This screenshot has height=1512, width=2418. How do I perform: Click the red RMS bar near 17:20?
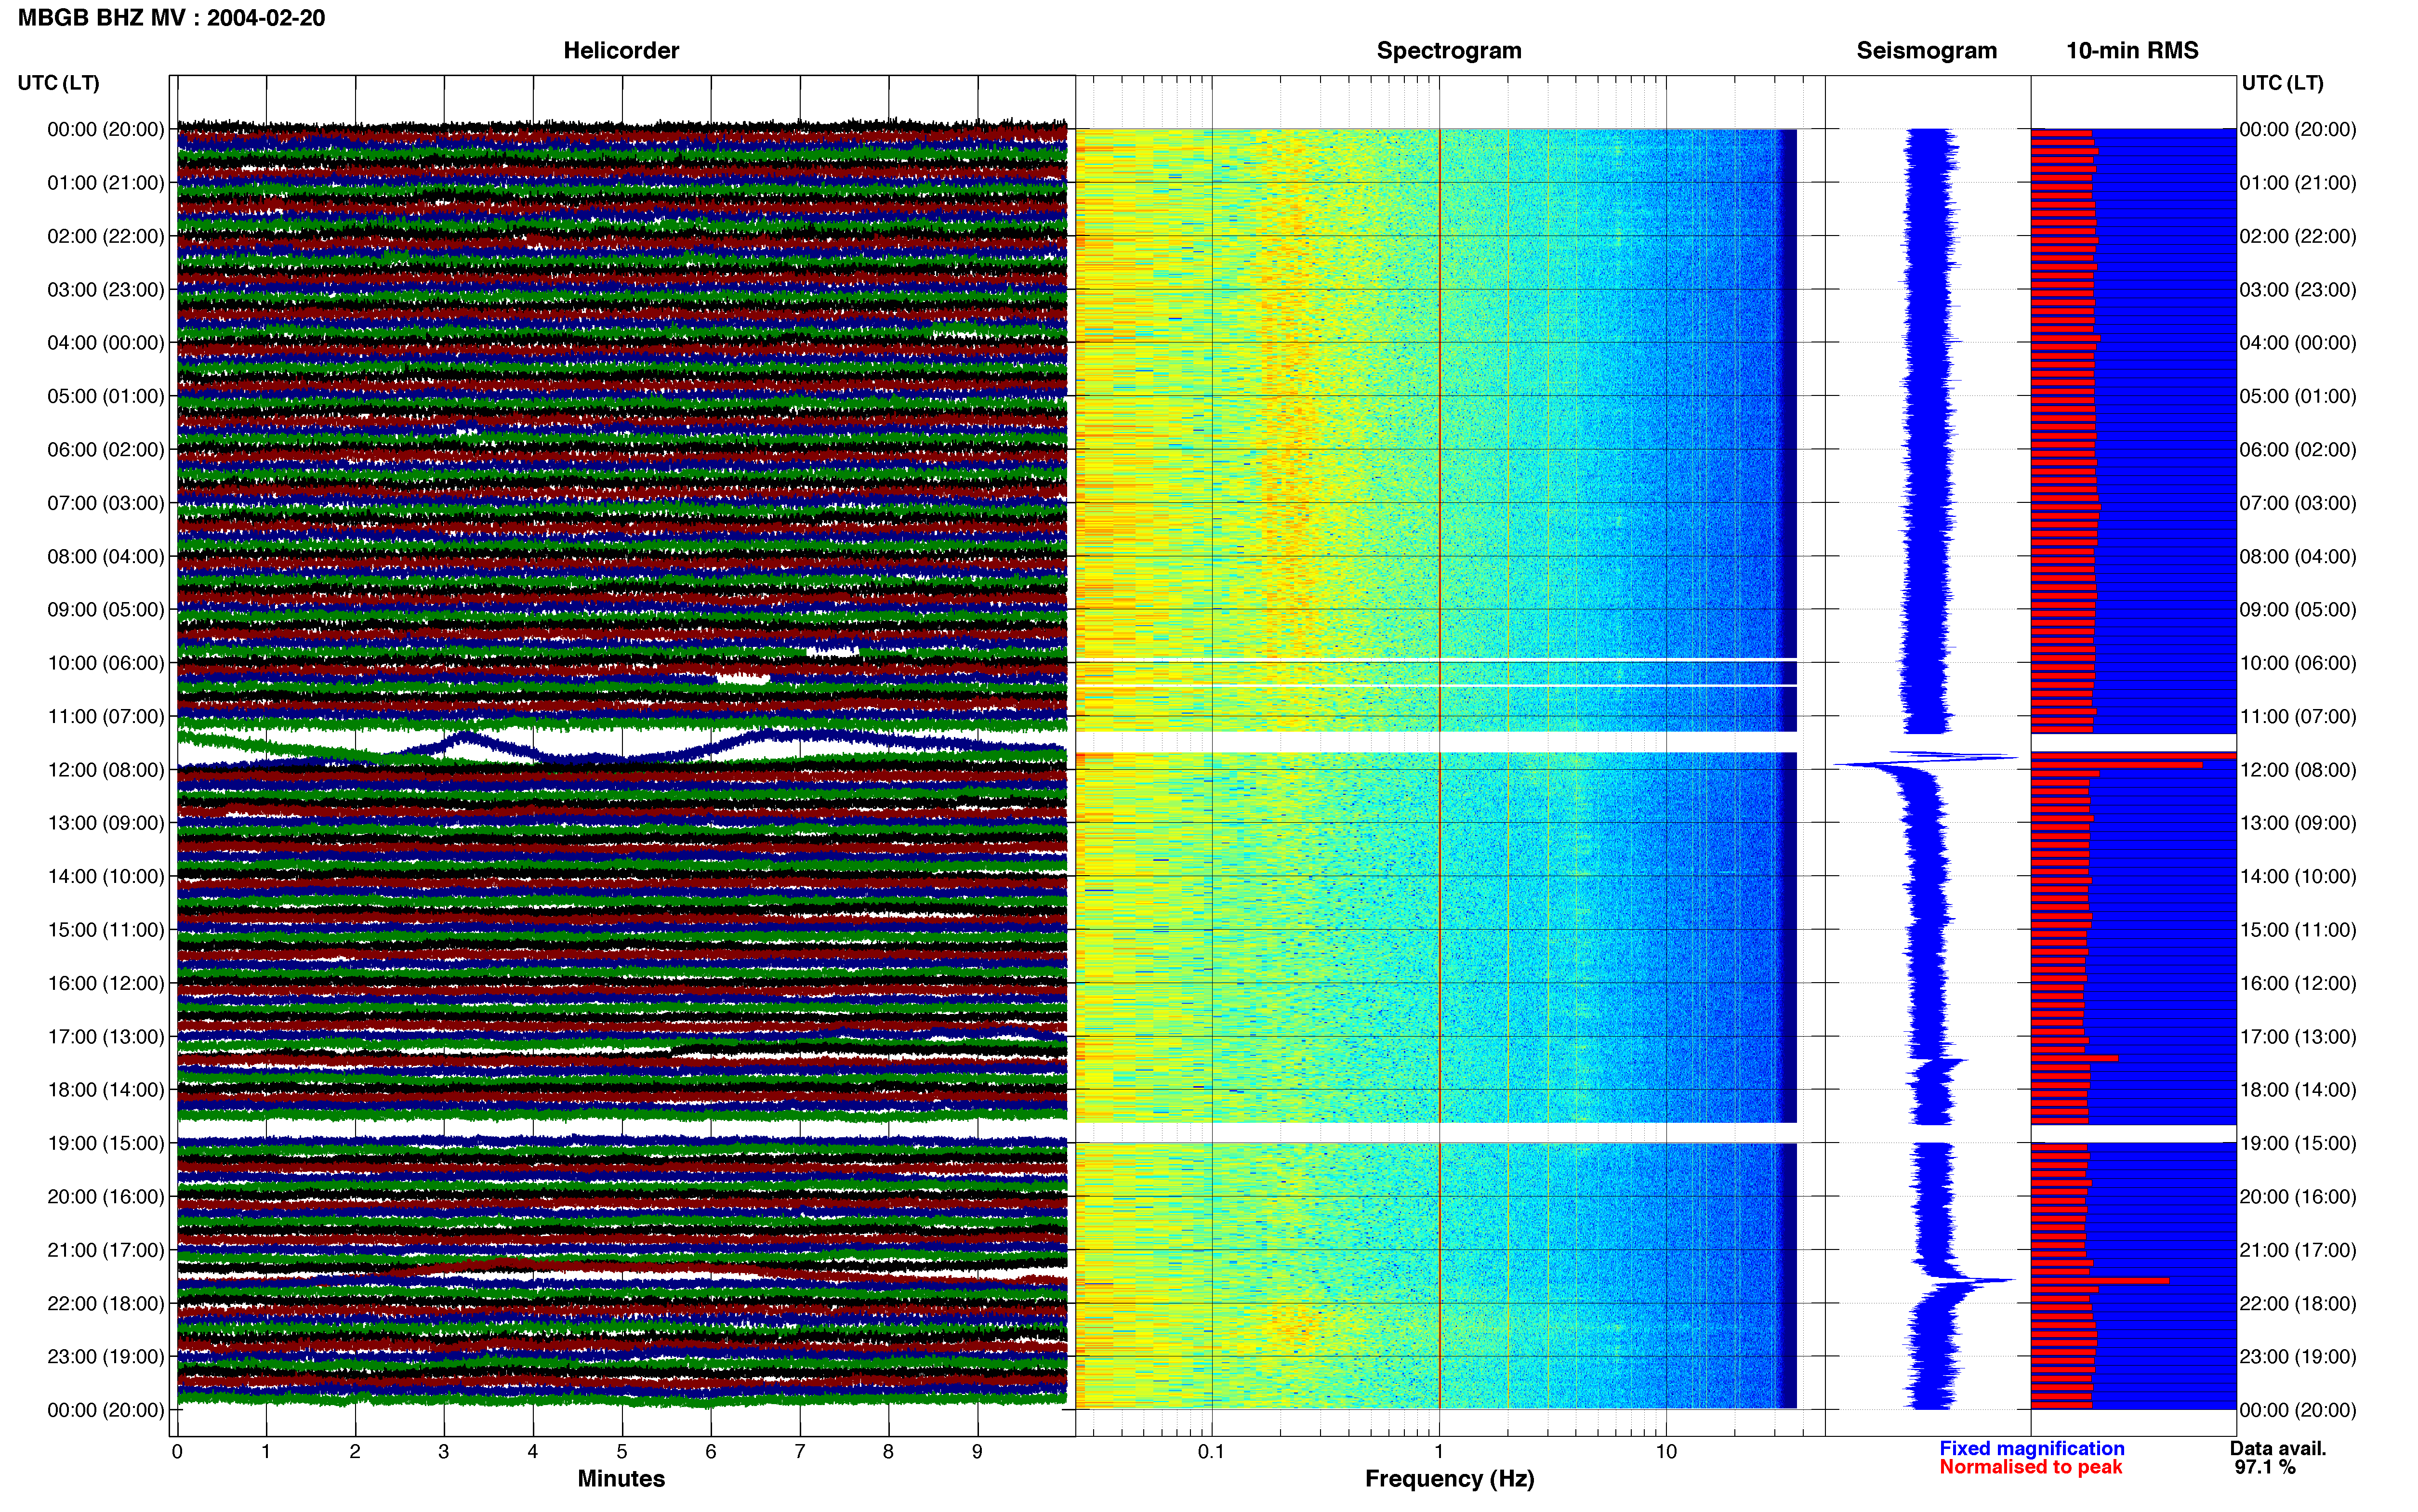2074,1058
